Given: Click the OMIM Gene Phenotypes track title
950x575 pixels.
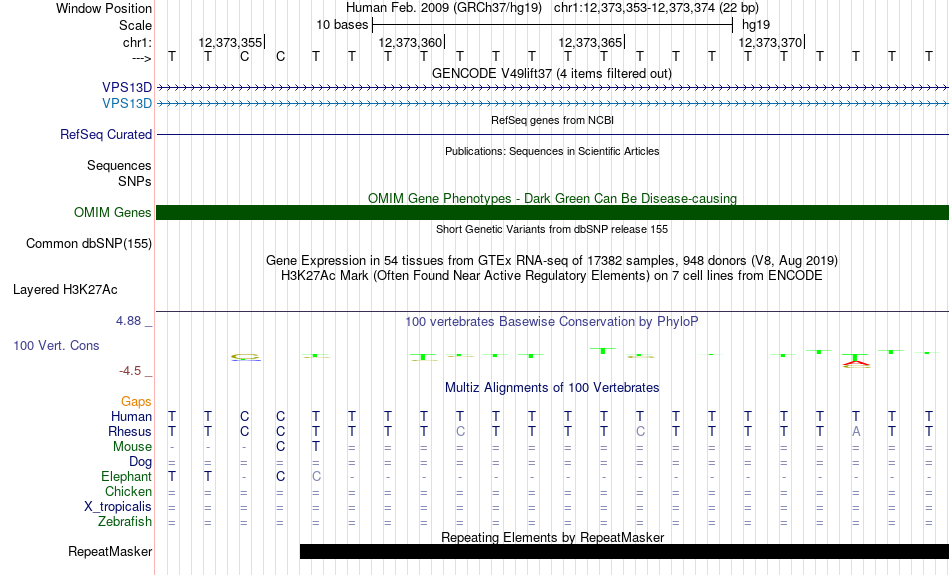Looking at the screenshot, I should pos(553,199).
